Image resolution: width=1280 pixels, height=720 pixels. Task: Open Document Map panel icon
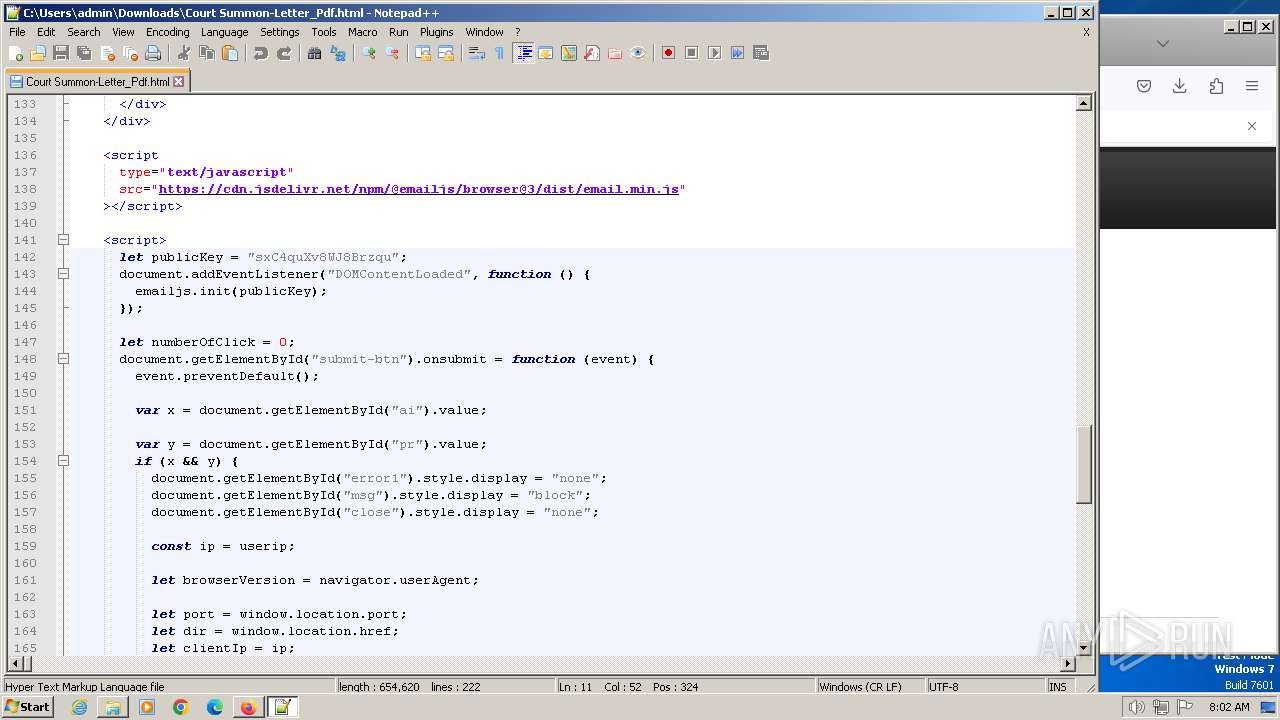(x=568, y=53)
